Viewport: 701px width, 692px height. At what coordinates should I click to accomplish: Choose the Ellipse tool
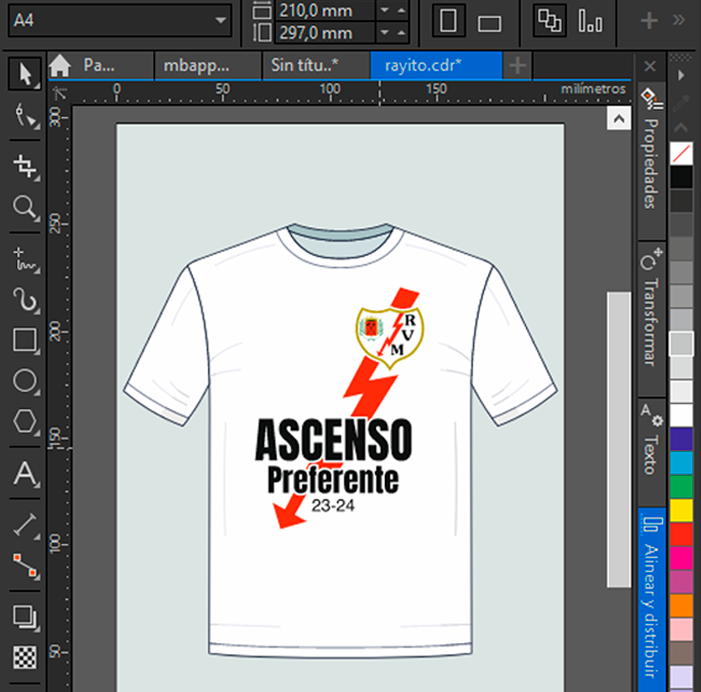point(25,382)
